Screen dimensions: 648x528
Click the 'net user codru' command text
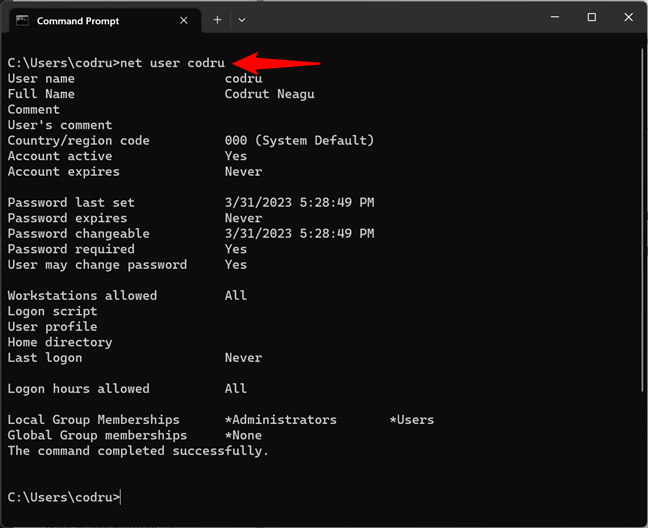pyautogui.click(x=172, y=63)
